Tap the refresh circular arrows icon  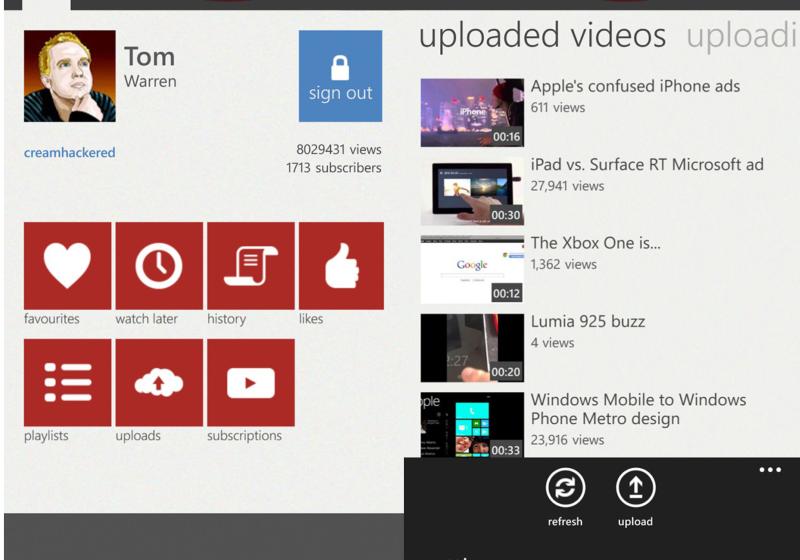[x=565, y=488]
